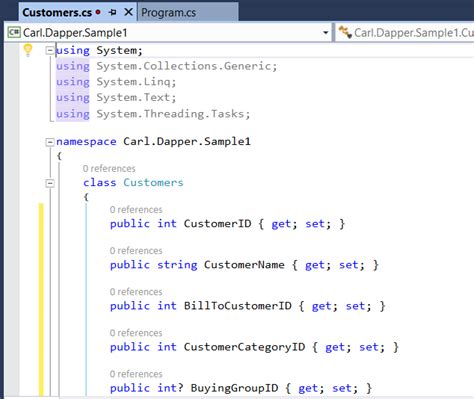The width and height of the screenshot is (474, 399).
Task: Open the Carl.Dapper.Sample1.Cu type dropdown
Action: [x=405, y=33]
